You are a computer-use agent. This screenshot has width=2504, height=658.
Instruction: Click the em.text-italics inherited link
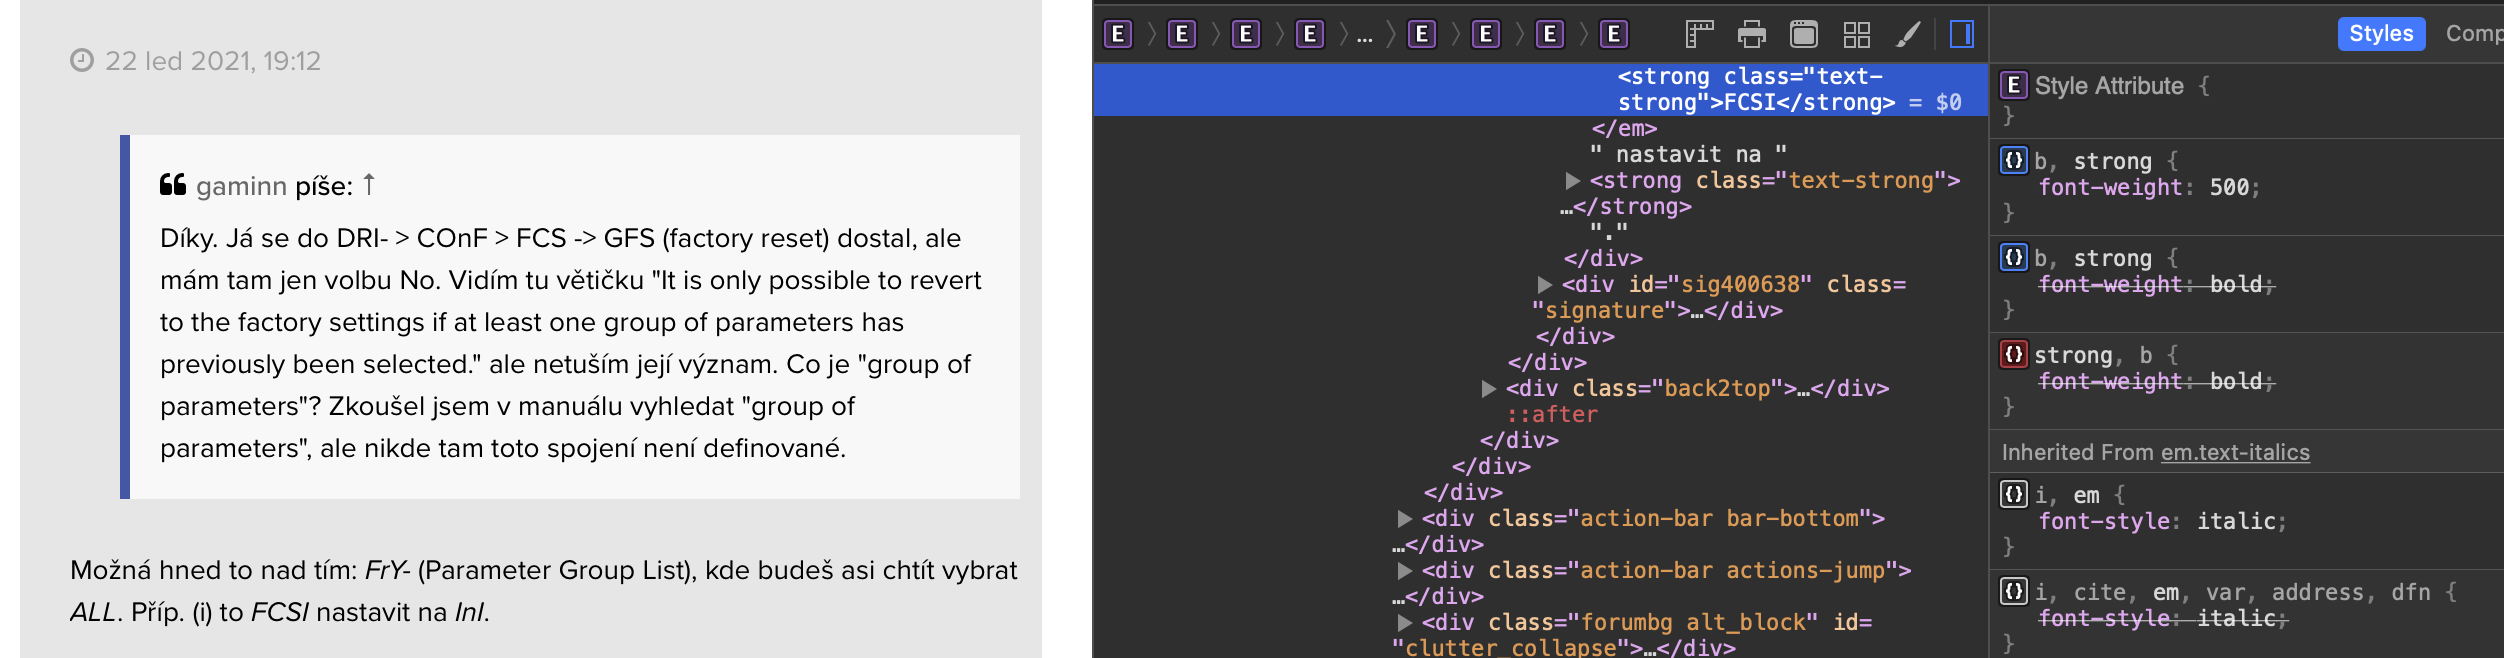point(2235,453)
